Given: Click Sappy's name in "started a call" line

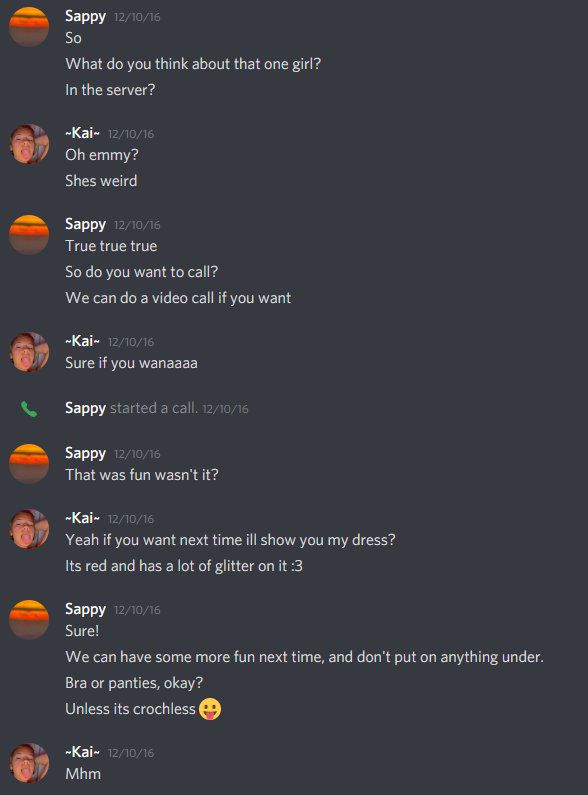Looking at the screenshot, I should (85, 409).
